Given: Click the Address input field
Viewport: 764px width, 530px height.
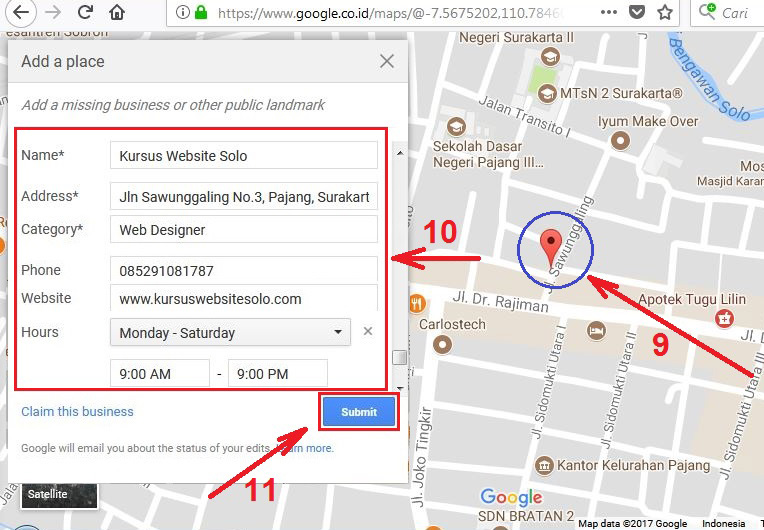Looking at the screenshot, I should pyautogui.click(x=244, y=196).
